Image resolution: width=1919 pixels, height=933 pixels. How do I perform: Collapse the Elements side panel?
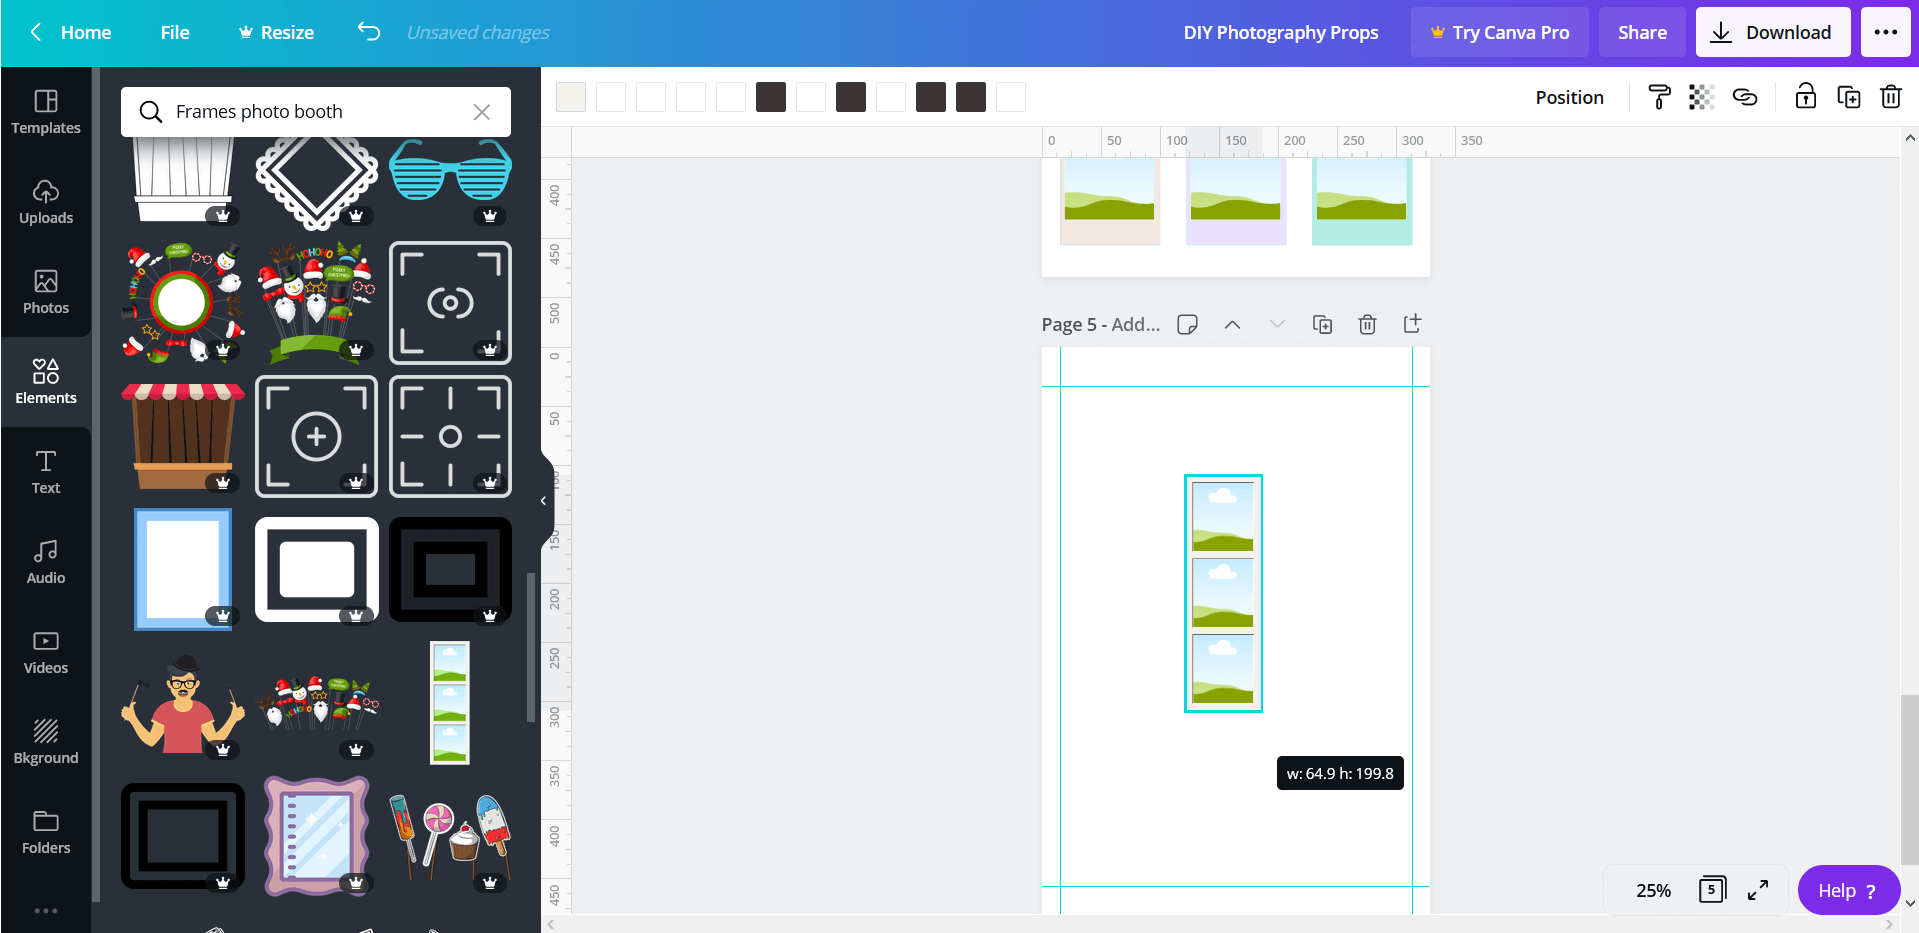pyautogui.click(x=542, y=500)
